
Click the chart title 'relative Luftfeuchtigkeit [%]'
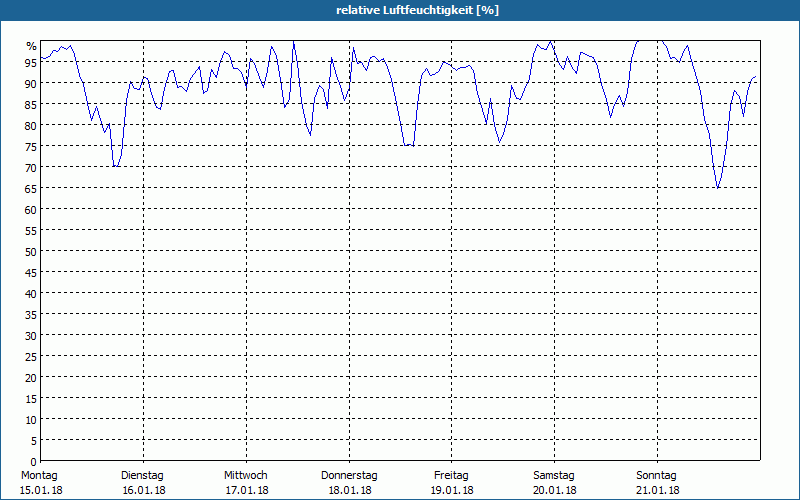(x=417, y=10)
